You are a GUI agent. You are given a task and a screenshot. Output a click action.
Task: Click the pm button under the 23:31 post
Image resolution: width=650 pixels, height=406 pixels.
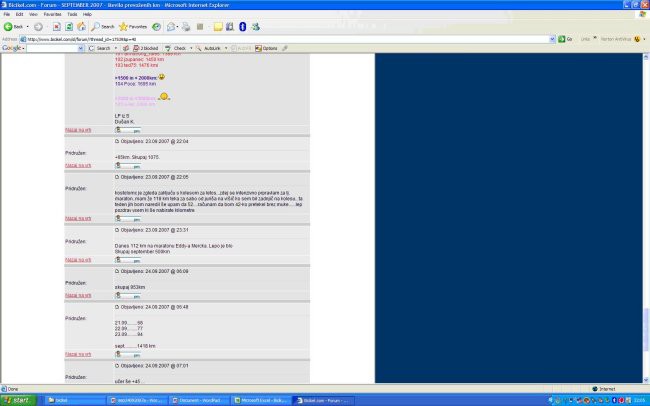click(128, 260)
